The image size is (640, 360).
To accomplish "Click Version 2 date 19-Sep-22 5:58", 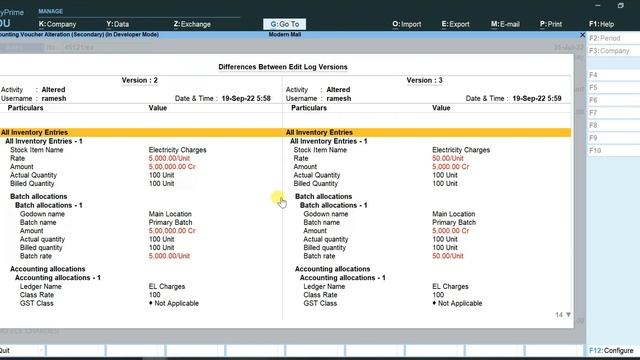I will click(246, 98).
